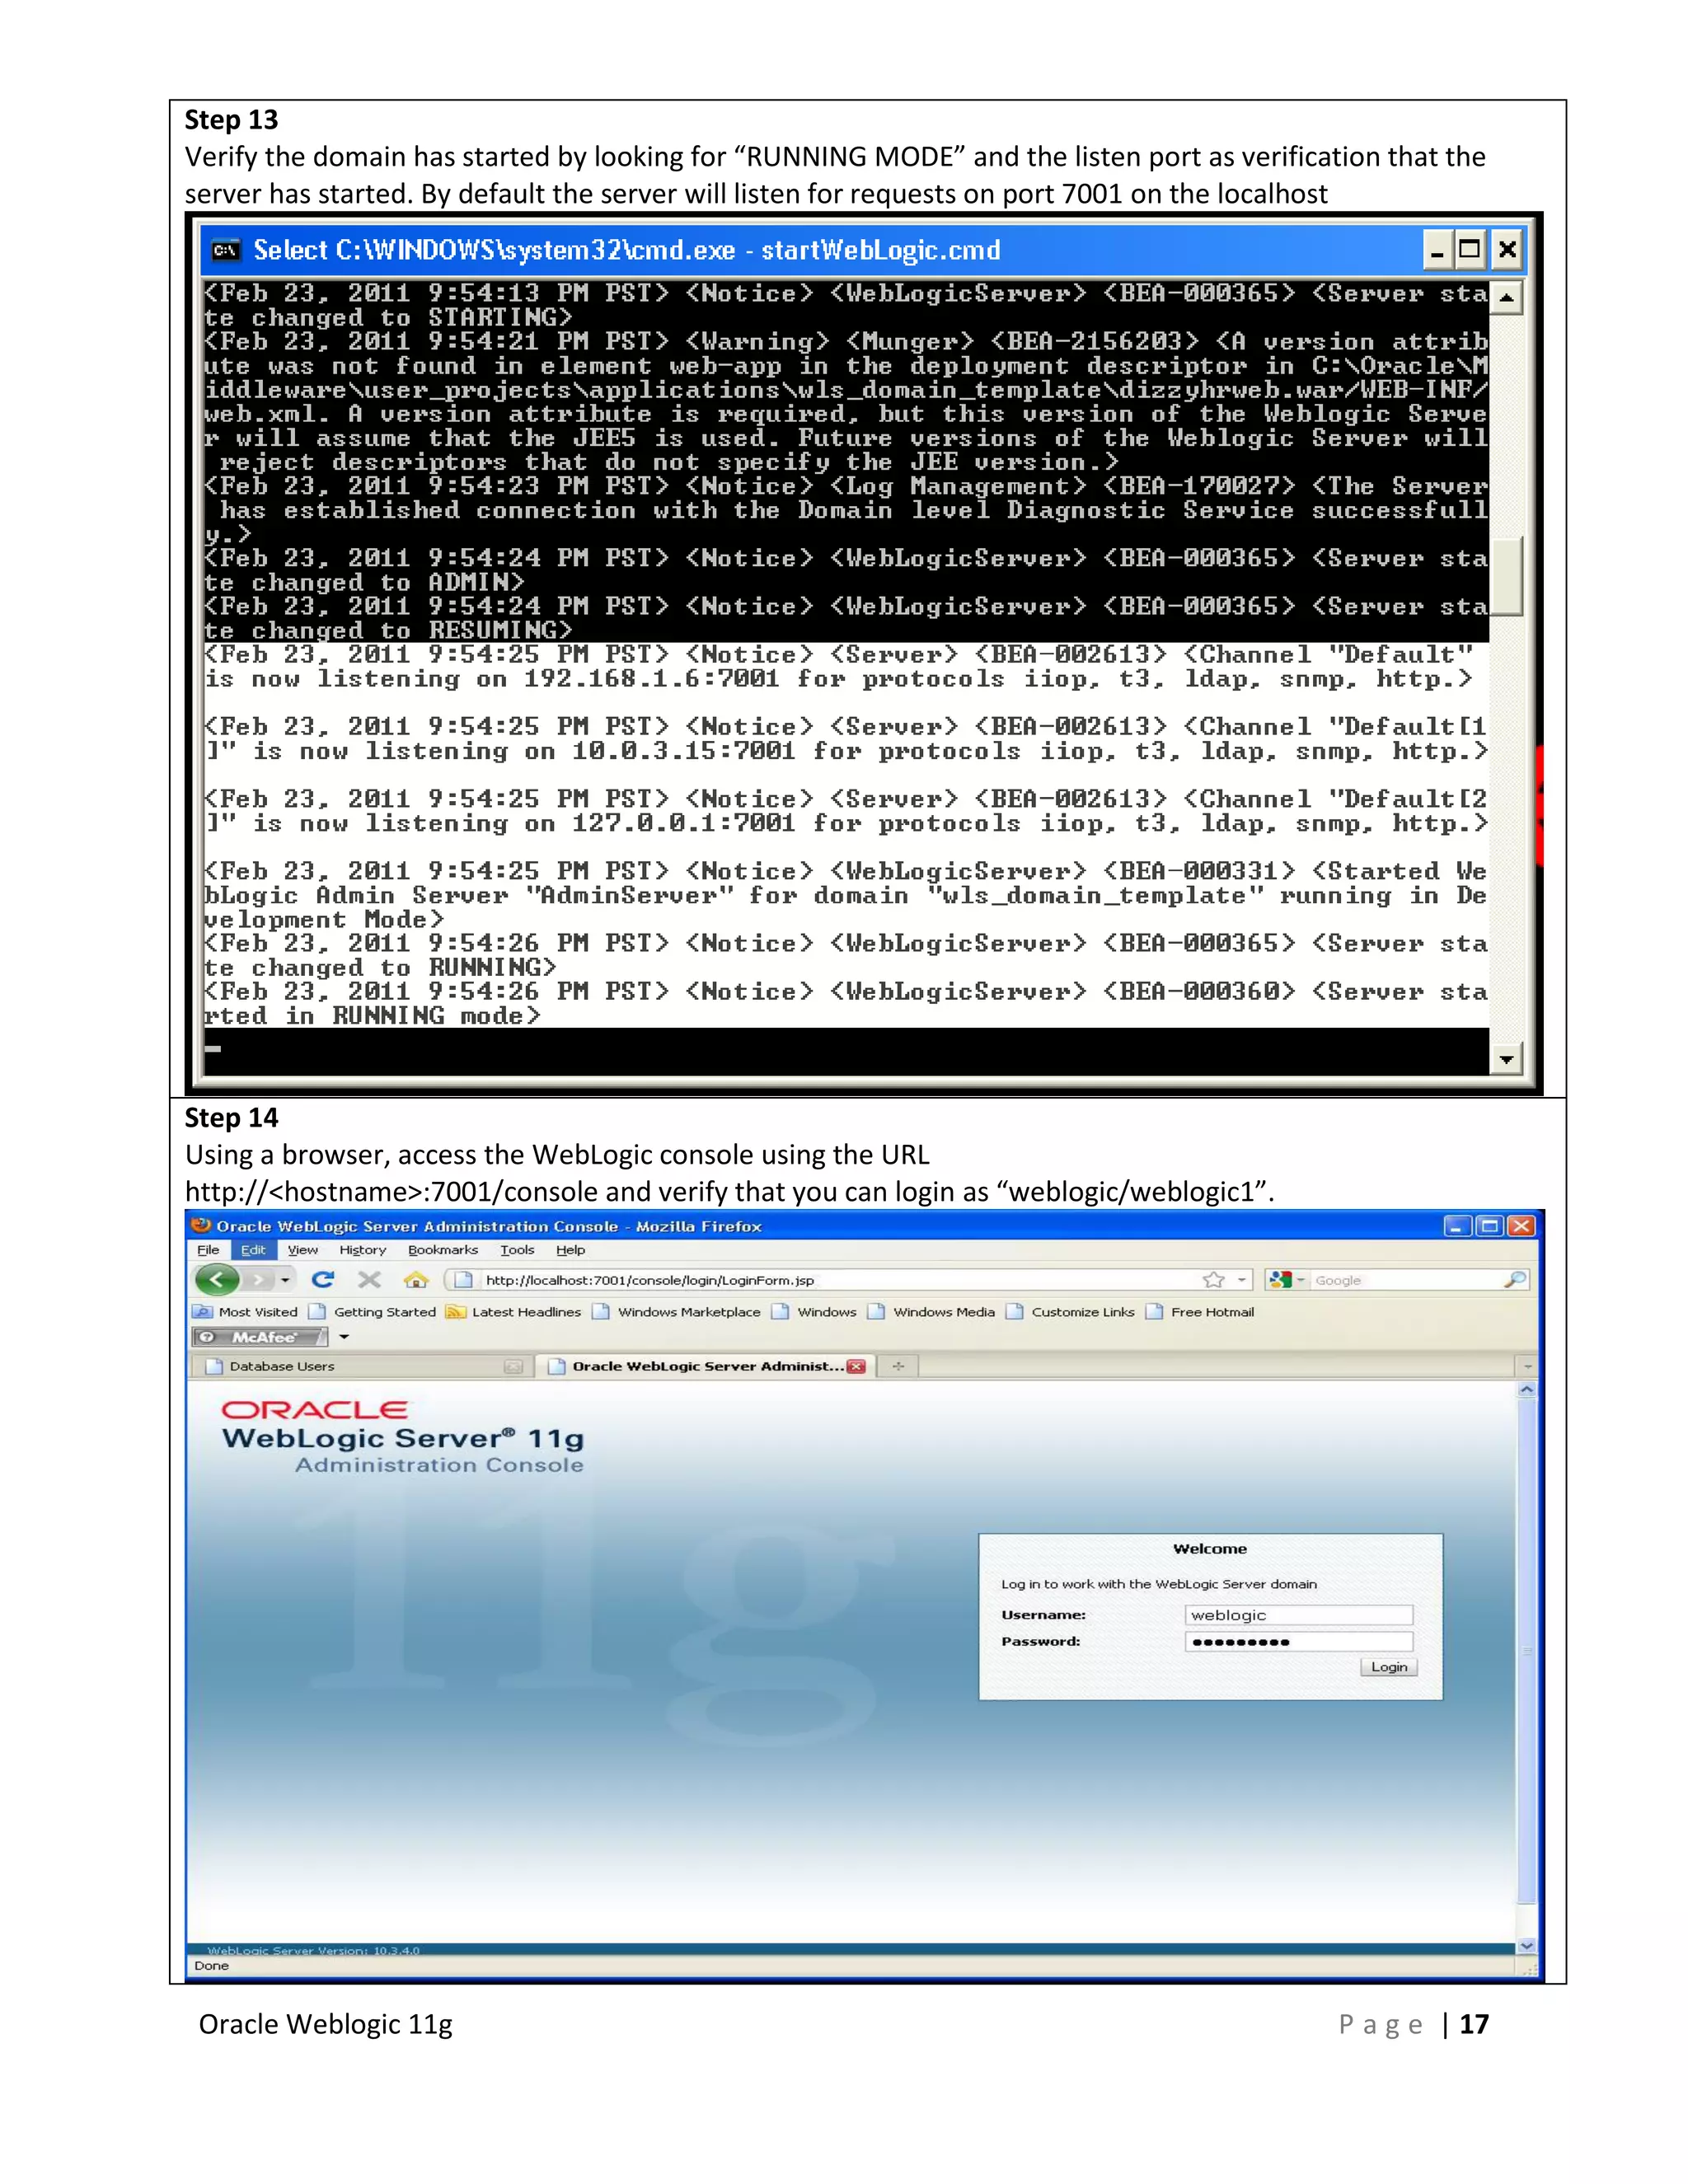Open the Most Visited bookmarks folder
The width and height of the screenshot is (1688, 2184).
(246, 1312)
